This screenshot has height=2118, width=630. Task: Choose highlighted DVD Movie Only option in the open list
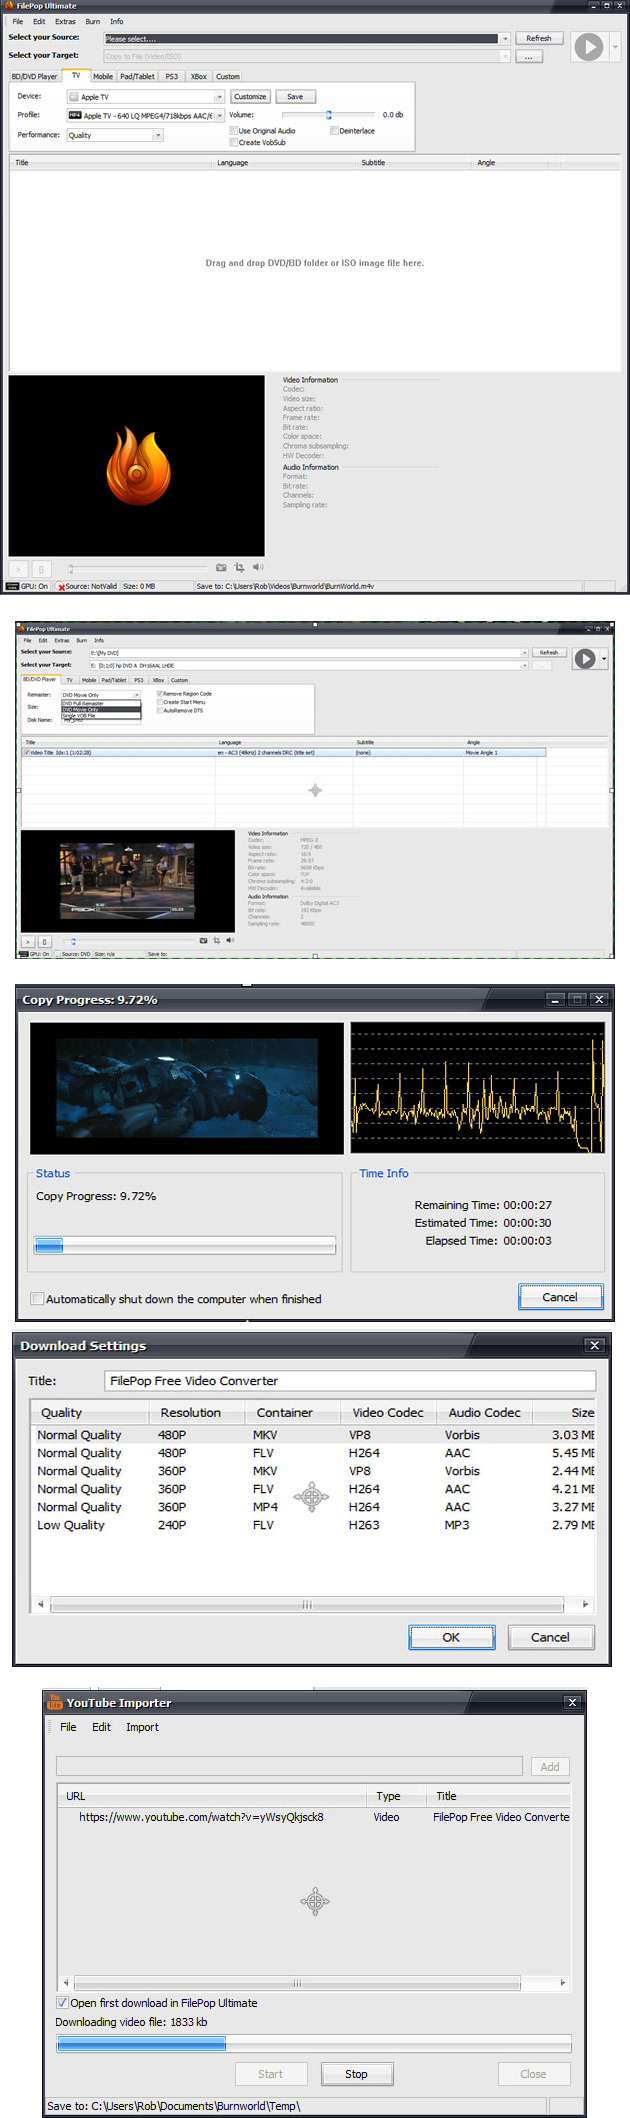click(101, 709)
